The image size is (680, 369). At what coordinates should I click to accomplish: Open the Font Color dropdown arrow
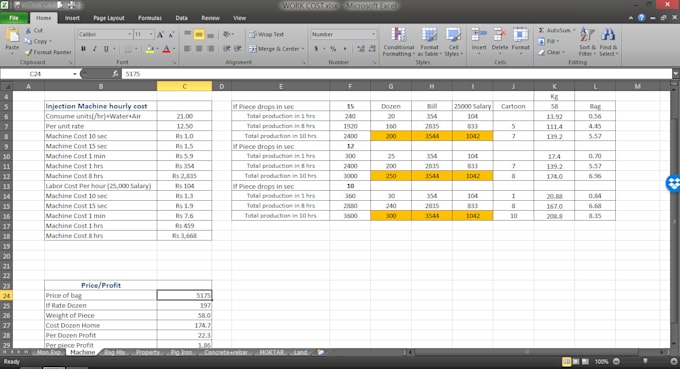[174, 49]
